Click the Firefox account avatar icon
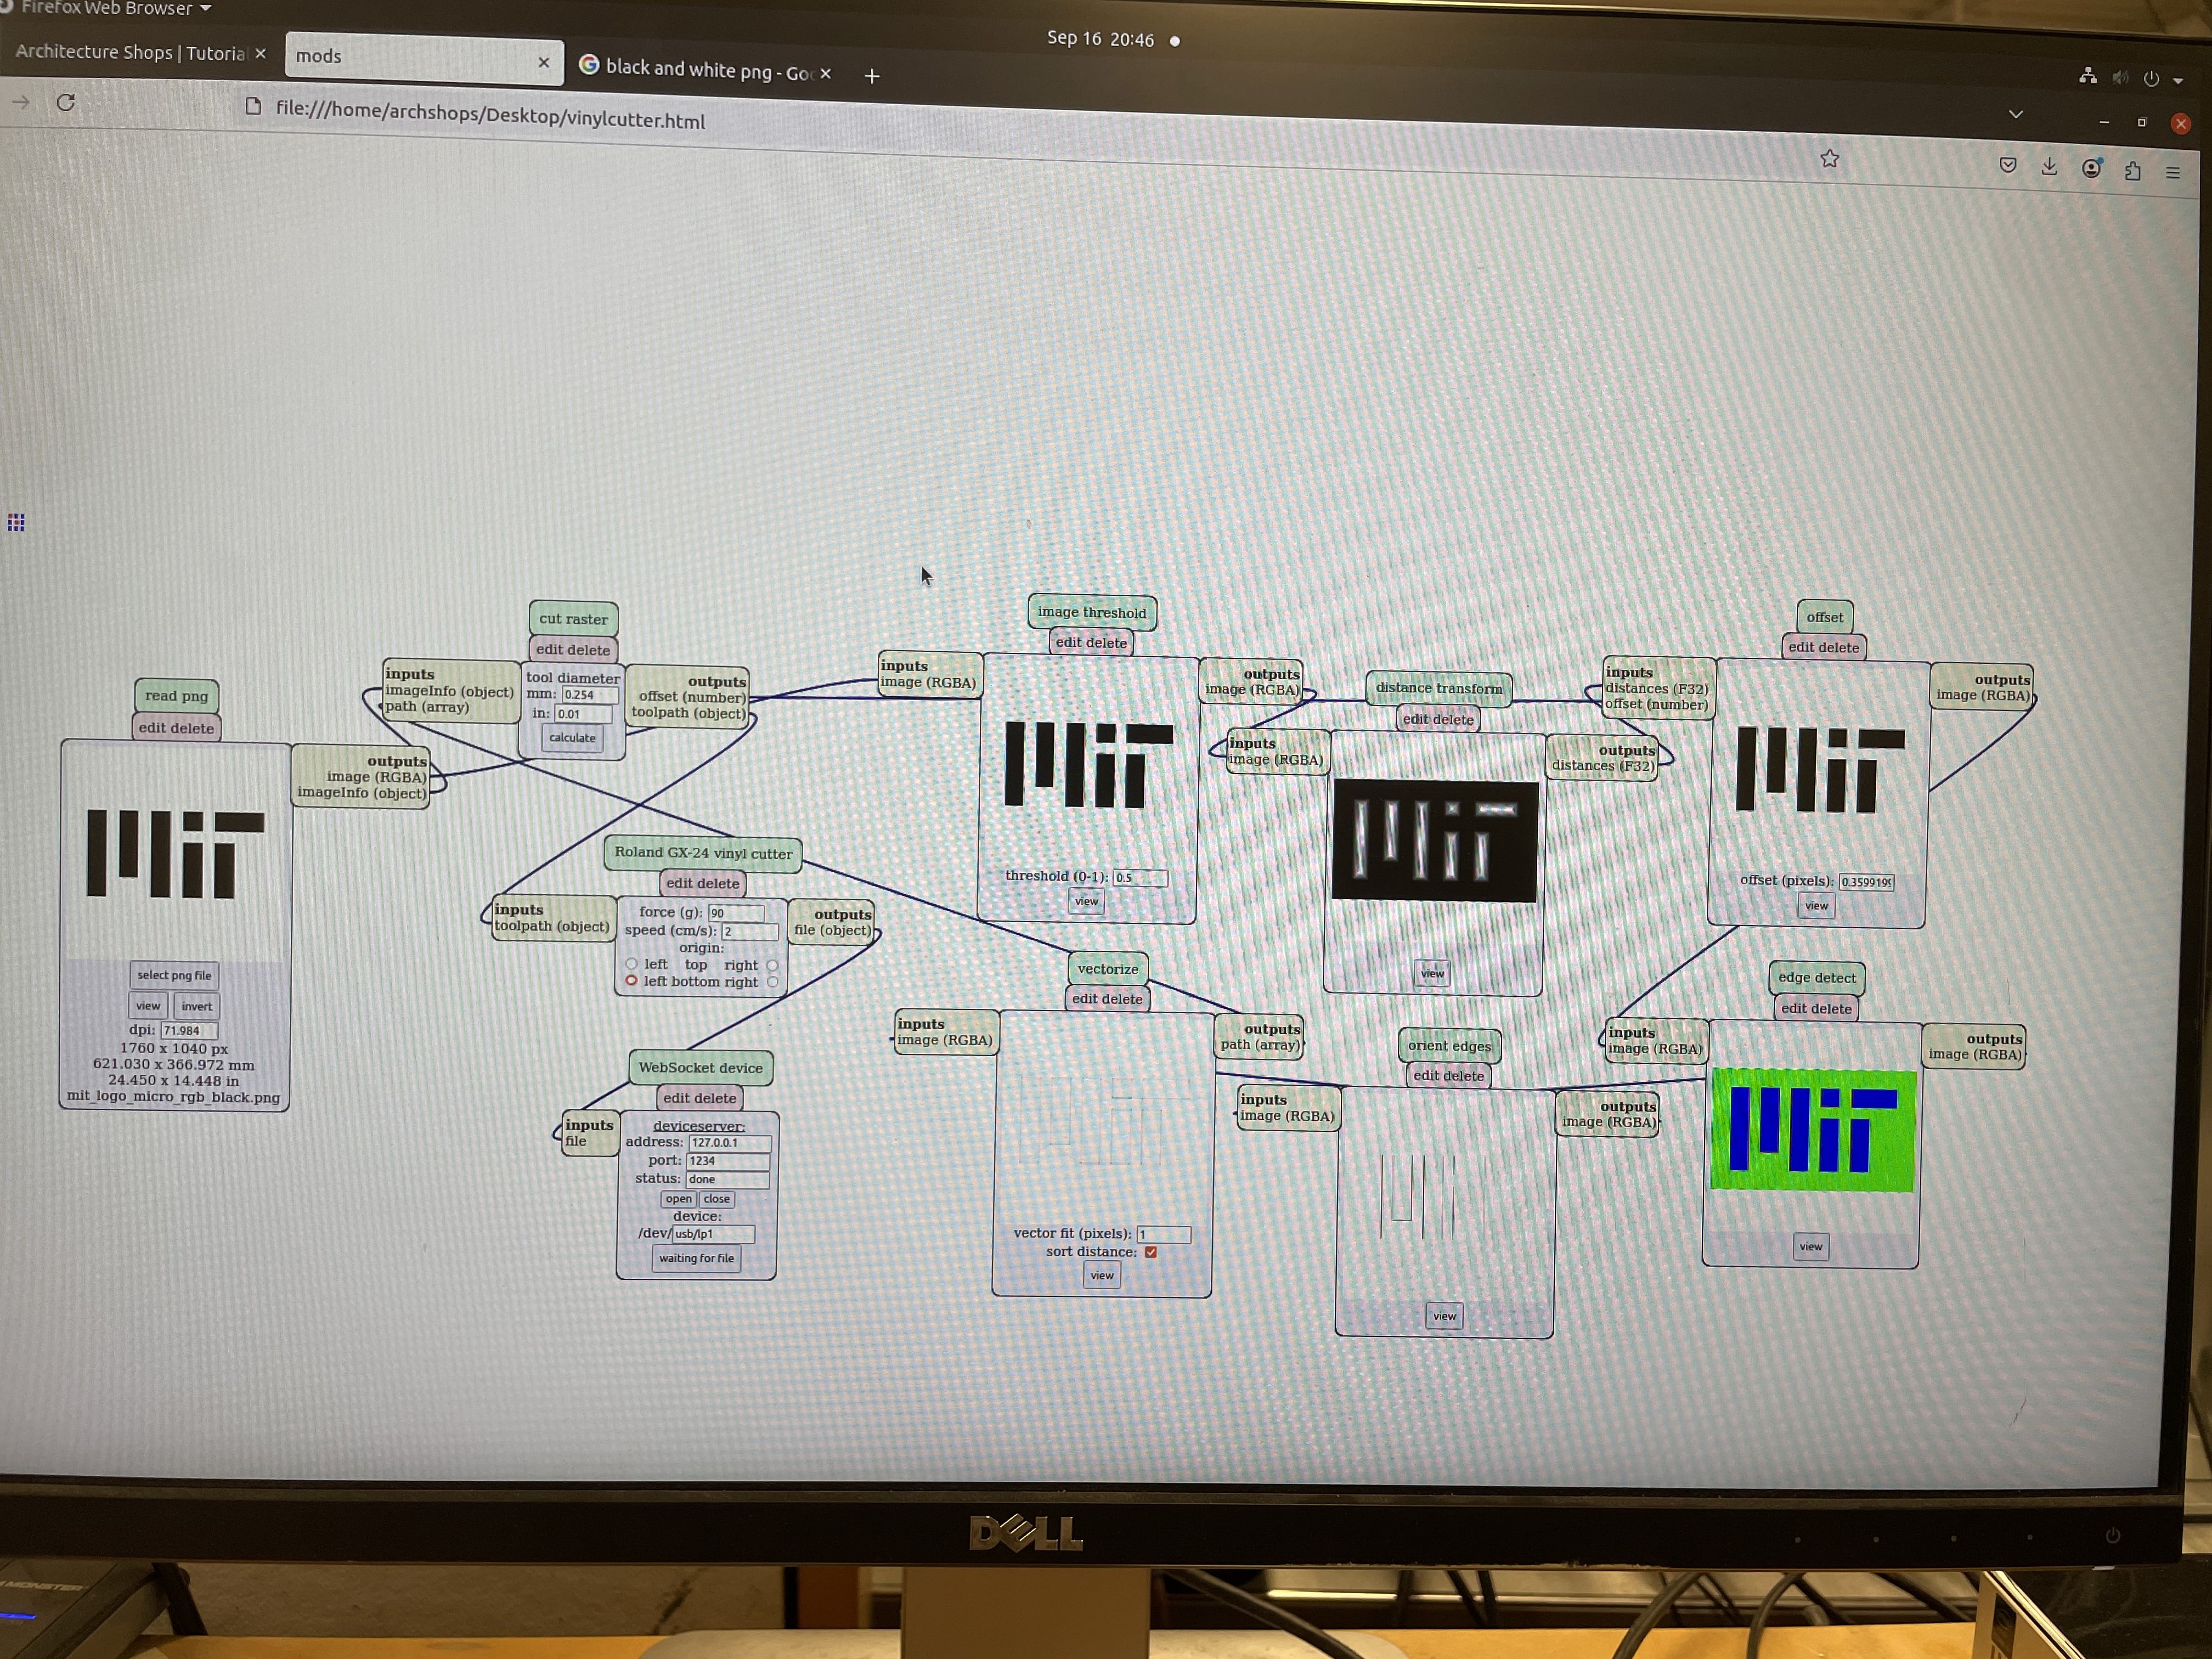Screen dimensions: 2212x1659 [2091, 168]
